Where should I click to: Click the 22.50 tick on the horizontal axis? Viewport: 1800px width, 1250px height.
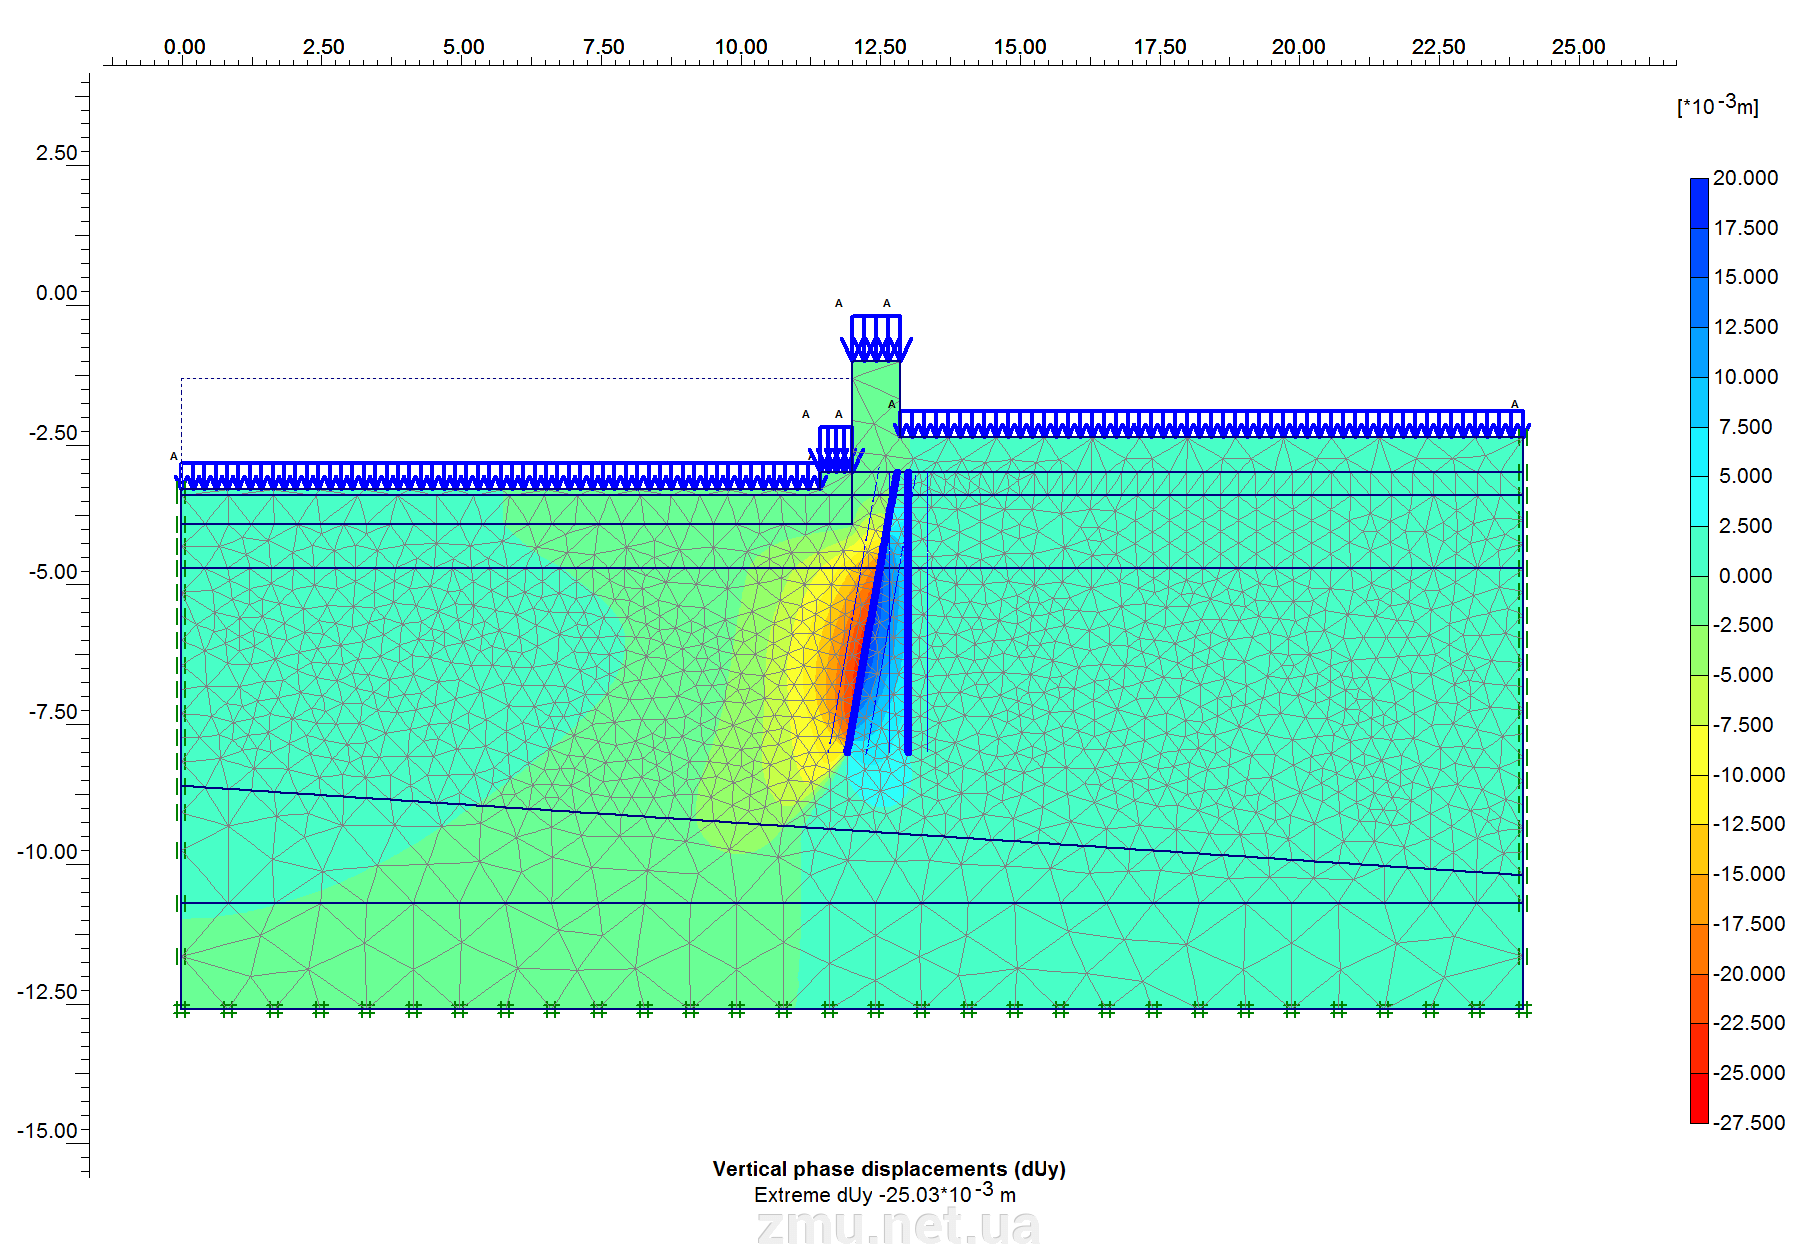(x=1438, y=47)
